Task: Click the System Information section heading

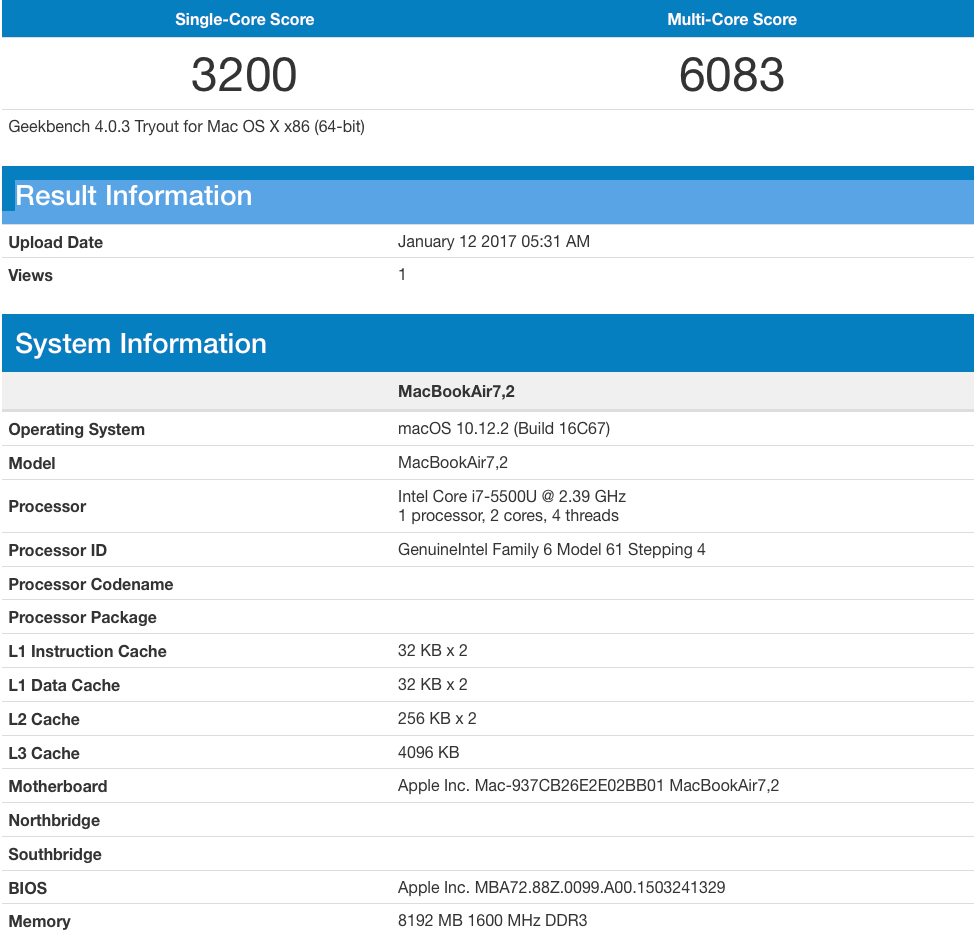Action: [141, 344]
